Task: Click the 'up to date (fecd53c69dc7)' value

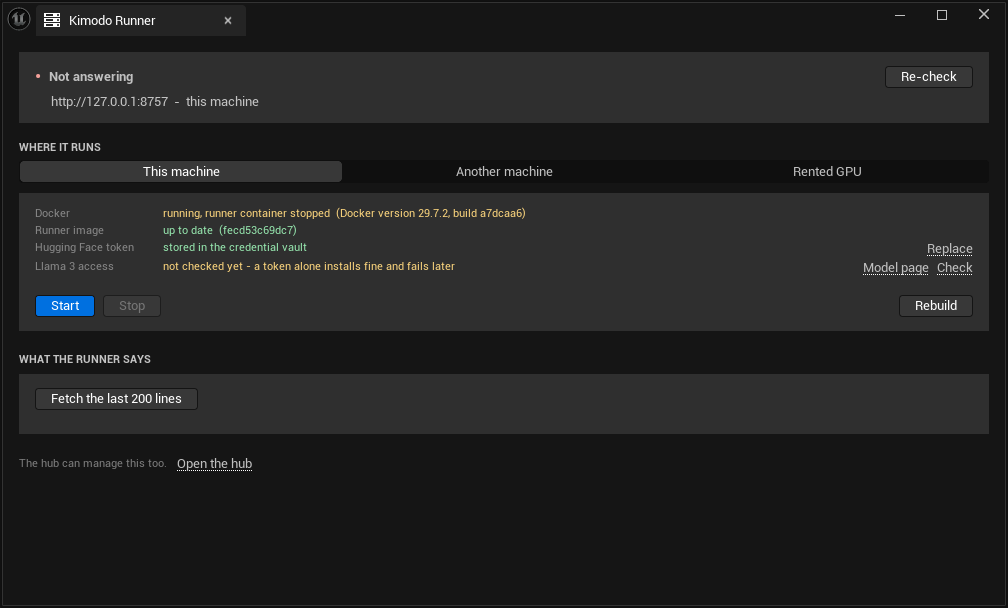Action: 230,230
